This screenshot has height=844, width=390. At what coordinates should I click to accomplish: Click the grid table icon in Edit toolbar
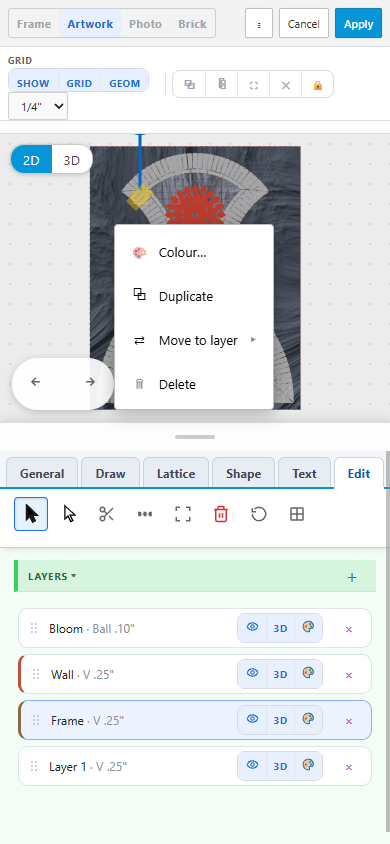click(x=297, y=514)
